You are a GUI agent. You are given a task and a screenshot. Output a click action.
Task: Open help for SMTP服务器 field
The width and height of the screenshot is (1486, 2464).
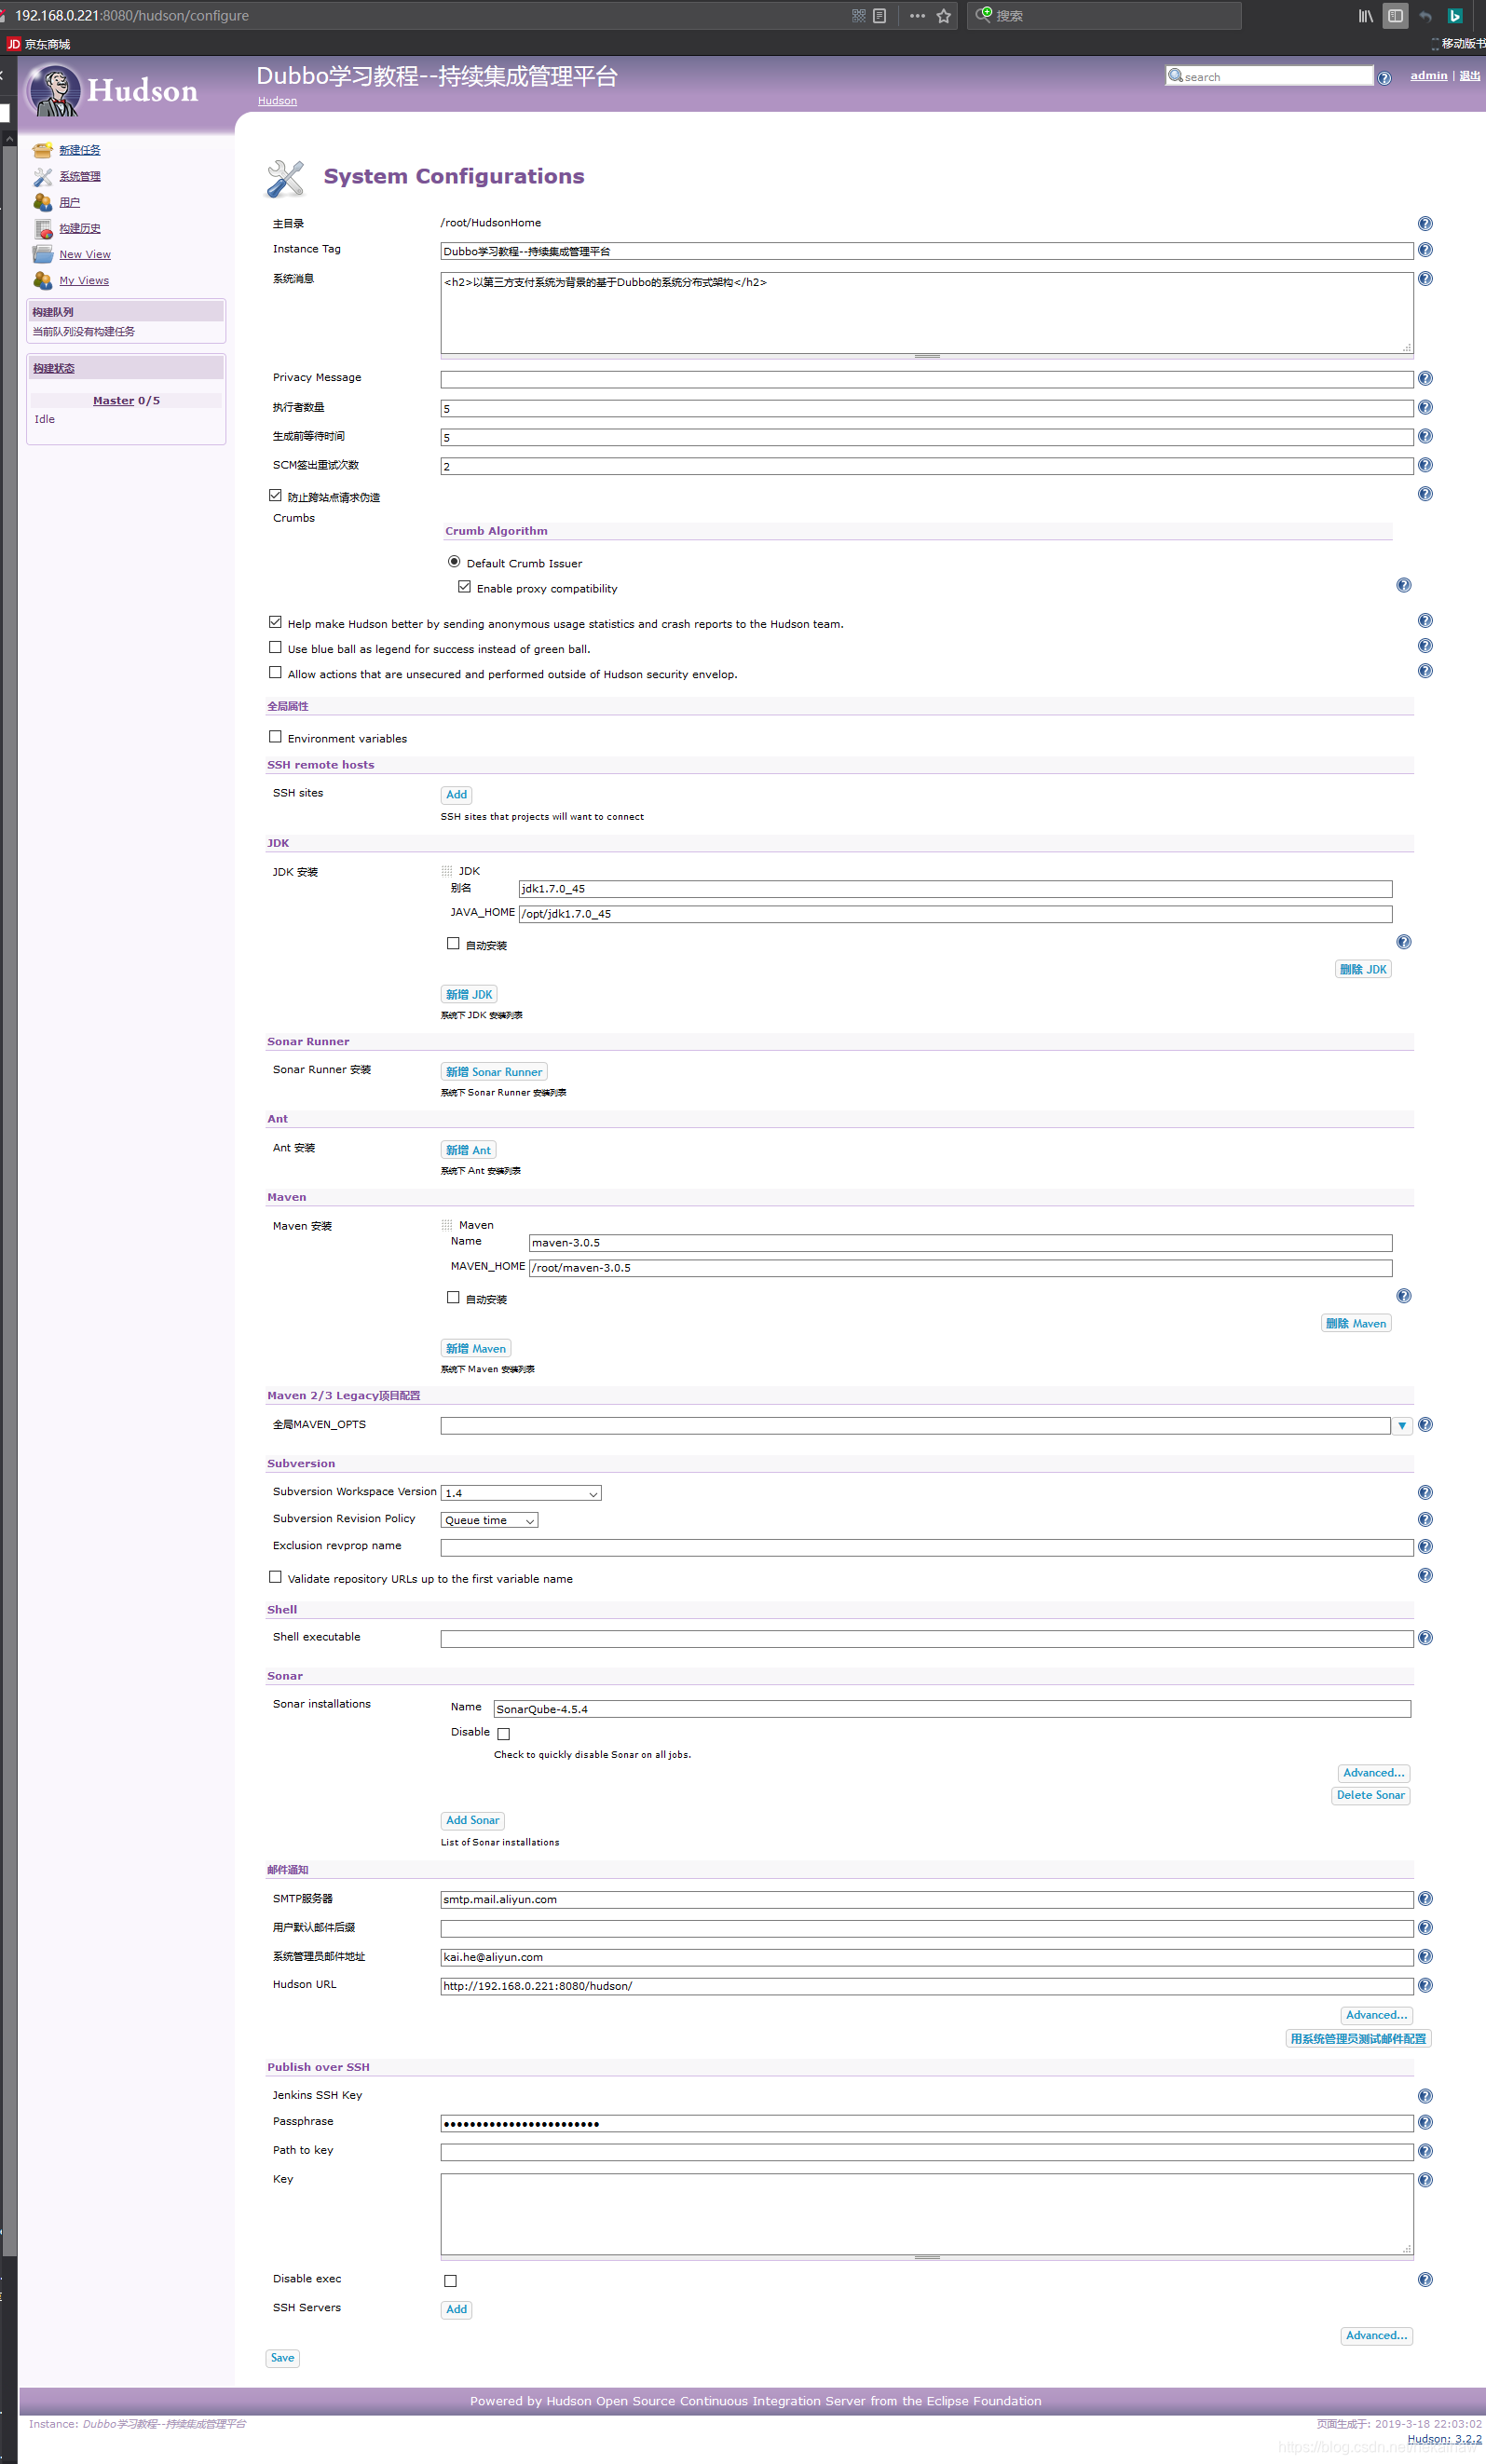[1425, 1898]
